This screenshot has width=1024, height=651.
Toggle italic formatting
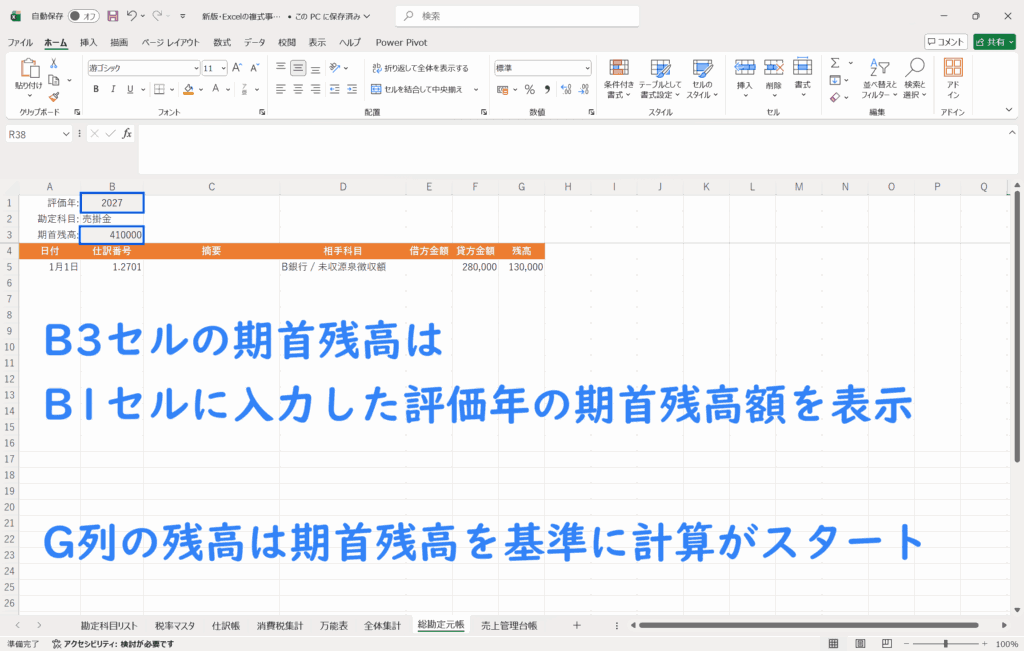click(111, 89)
